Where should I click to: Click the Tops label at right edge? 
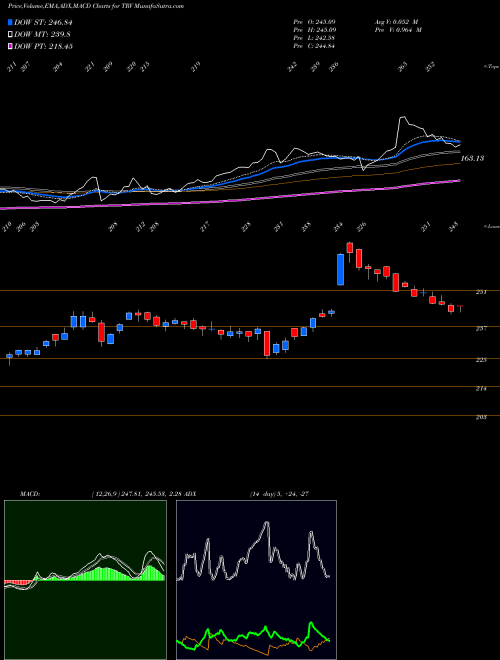pos(492,67)
